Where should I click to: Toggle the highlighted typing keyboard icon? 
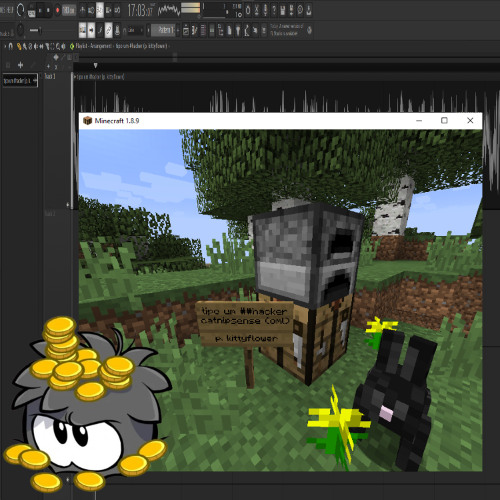click(x=82, y=30)
